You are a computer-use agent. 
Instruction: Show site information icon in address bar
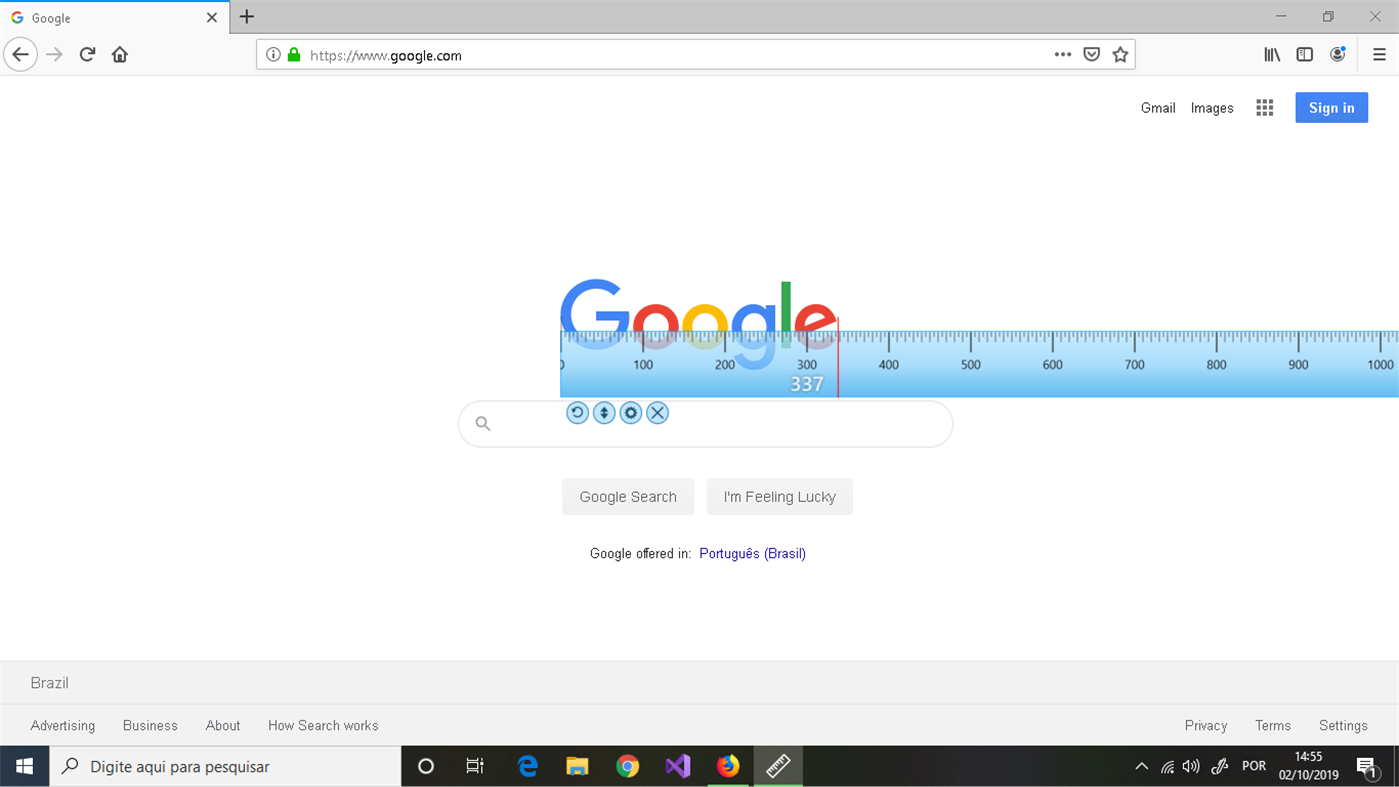click(x=273, y=55)
